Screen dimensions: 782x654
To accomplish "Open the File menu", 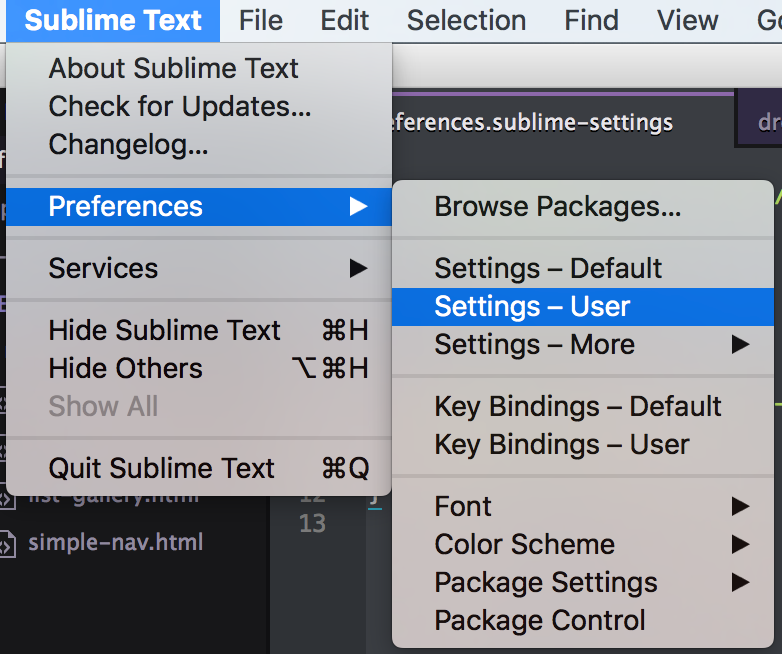I will tap(261, 20).
